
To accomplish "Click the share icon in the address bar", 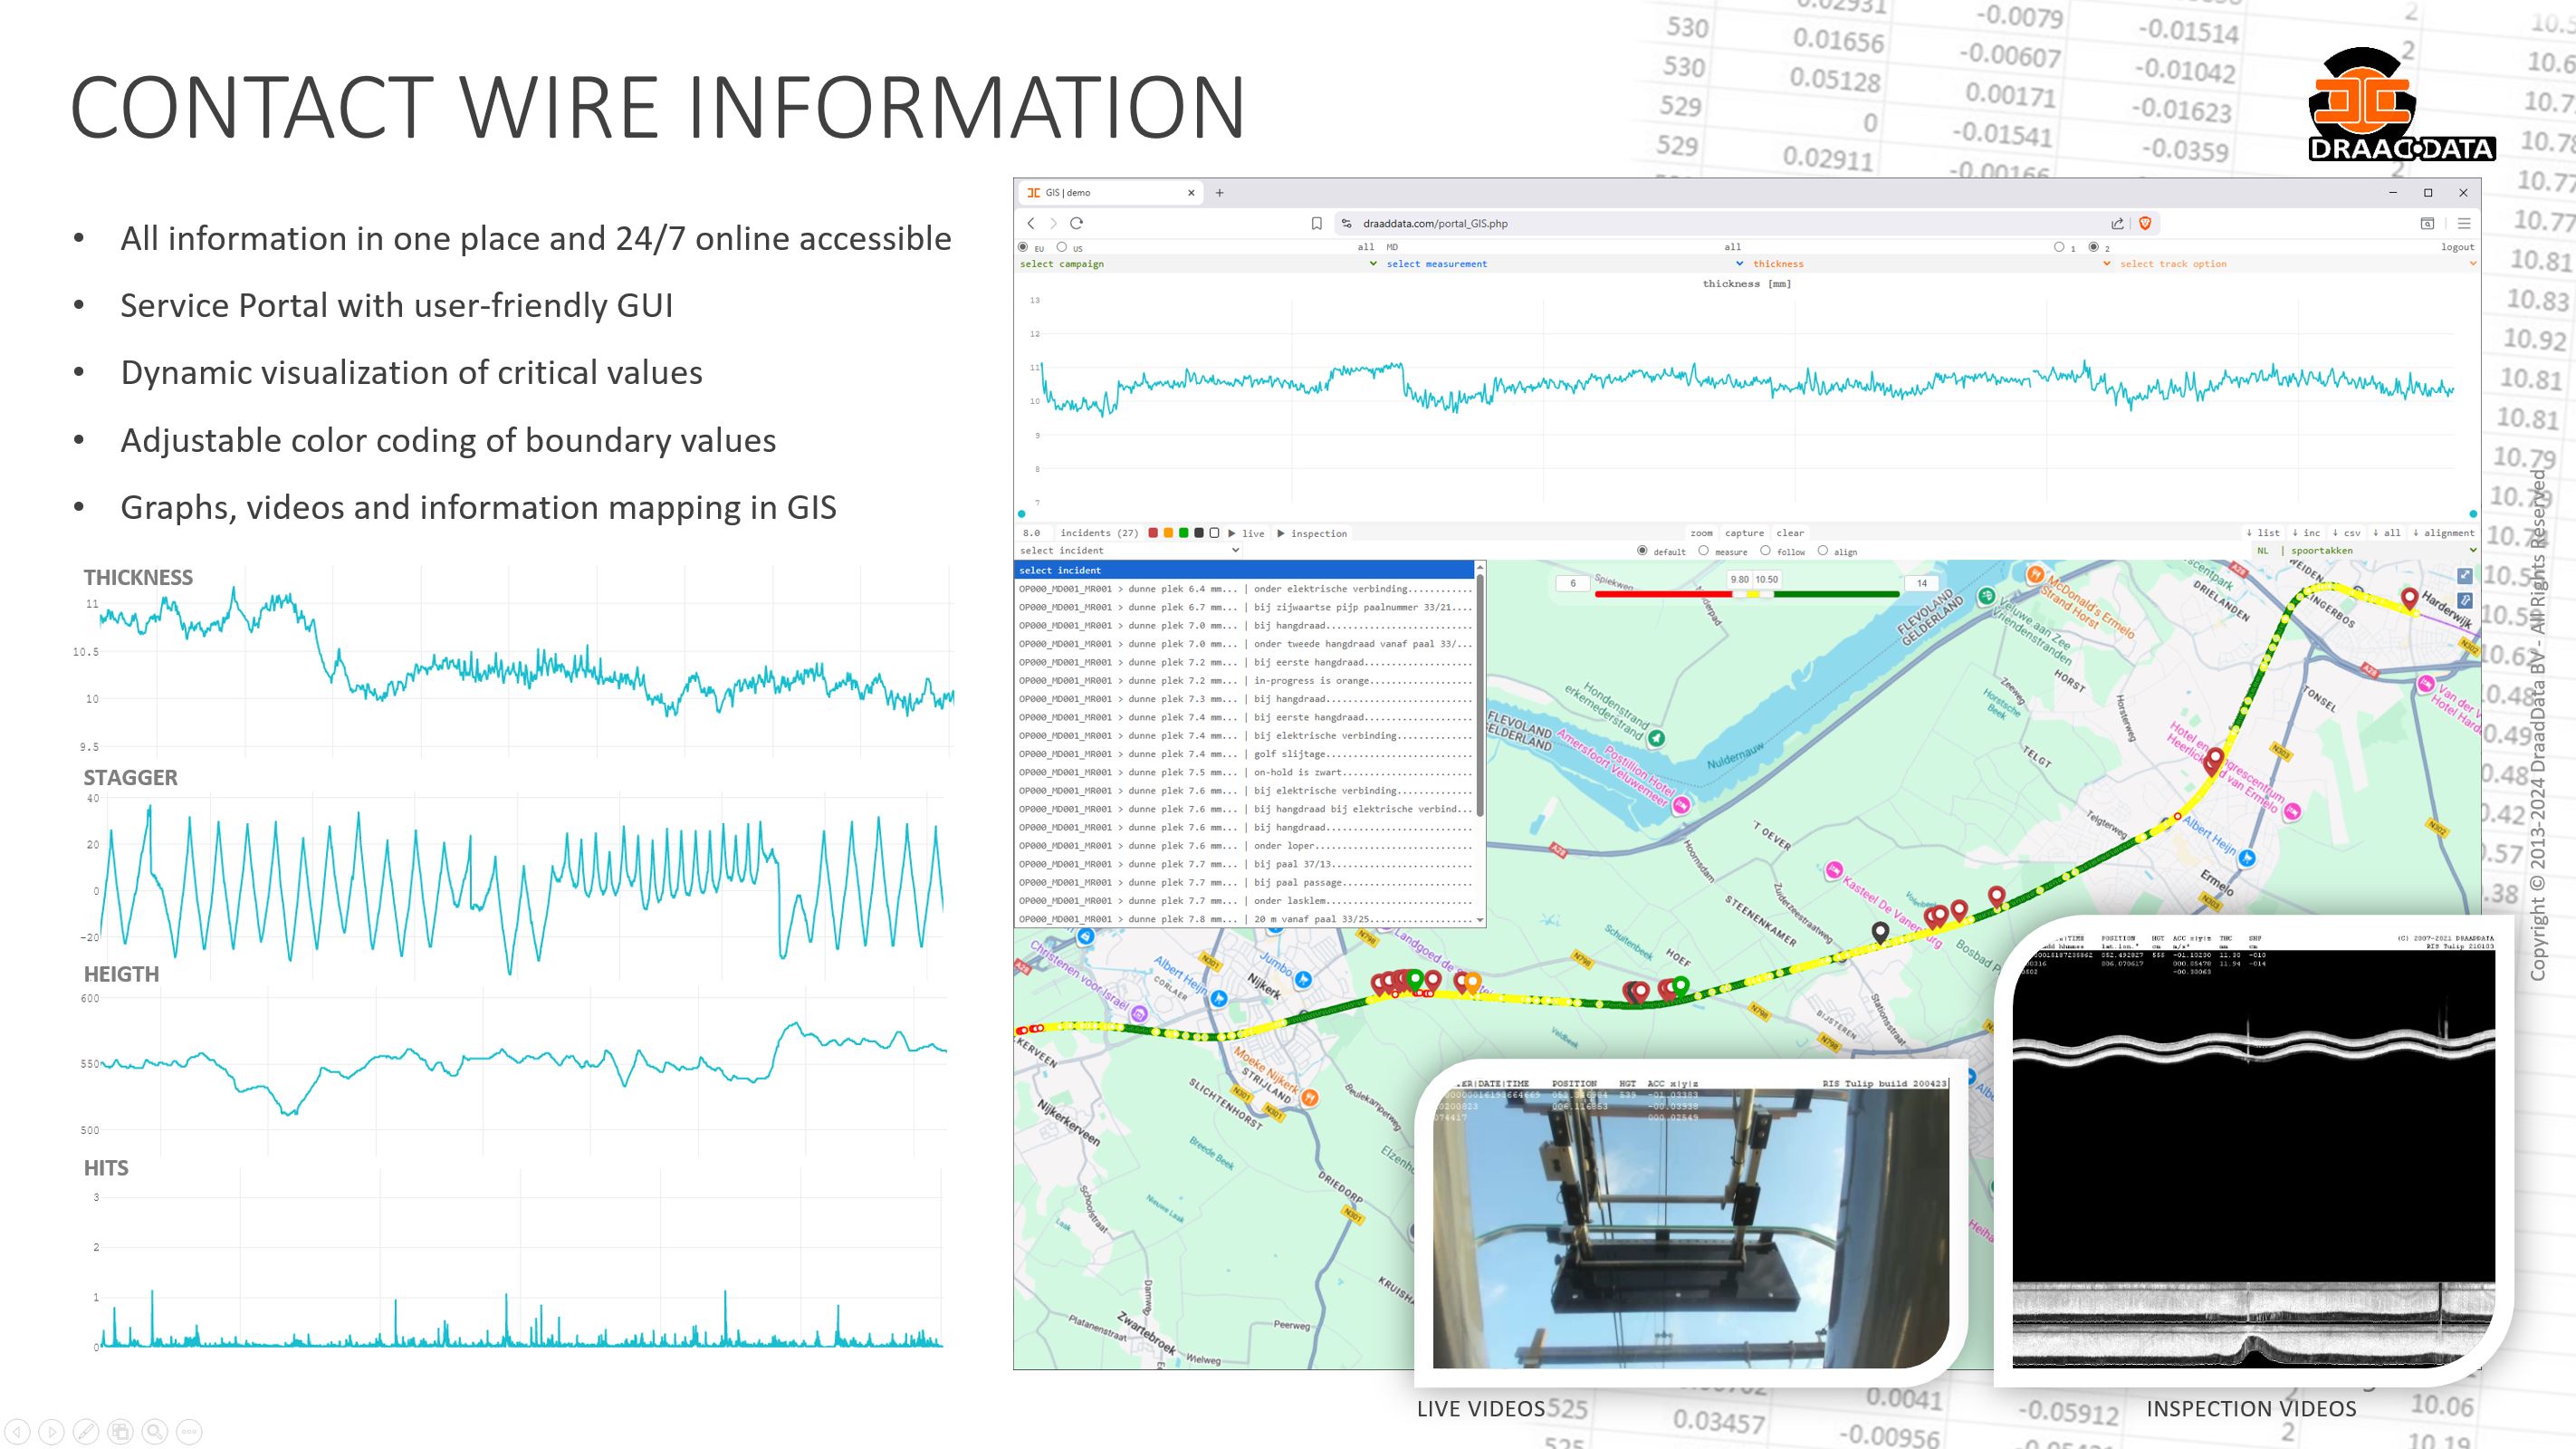I will tap(2117, 223).
